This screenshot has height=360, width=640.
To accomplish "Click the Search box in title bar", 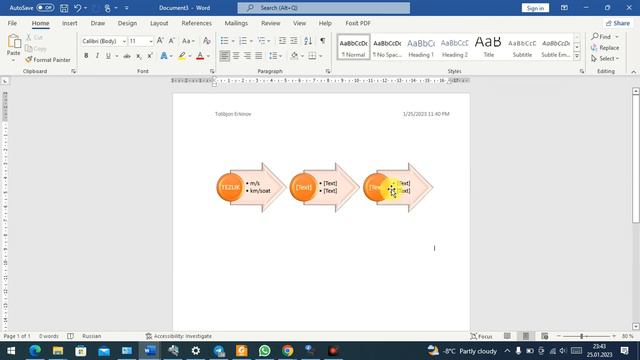I will pyautogui.click(x=324, y=8).
